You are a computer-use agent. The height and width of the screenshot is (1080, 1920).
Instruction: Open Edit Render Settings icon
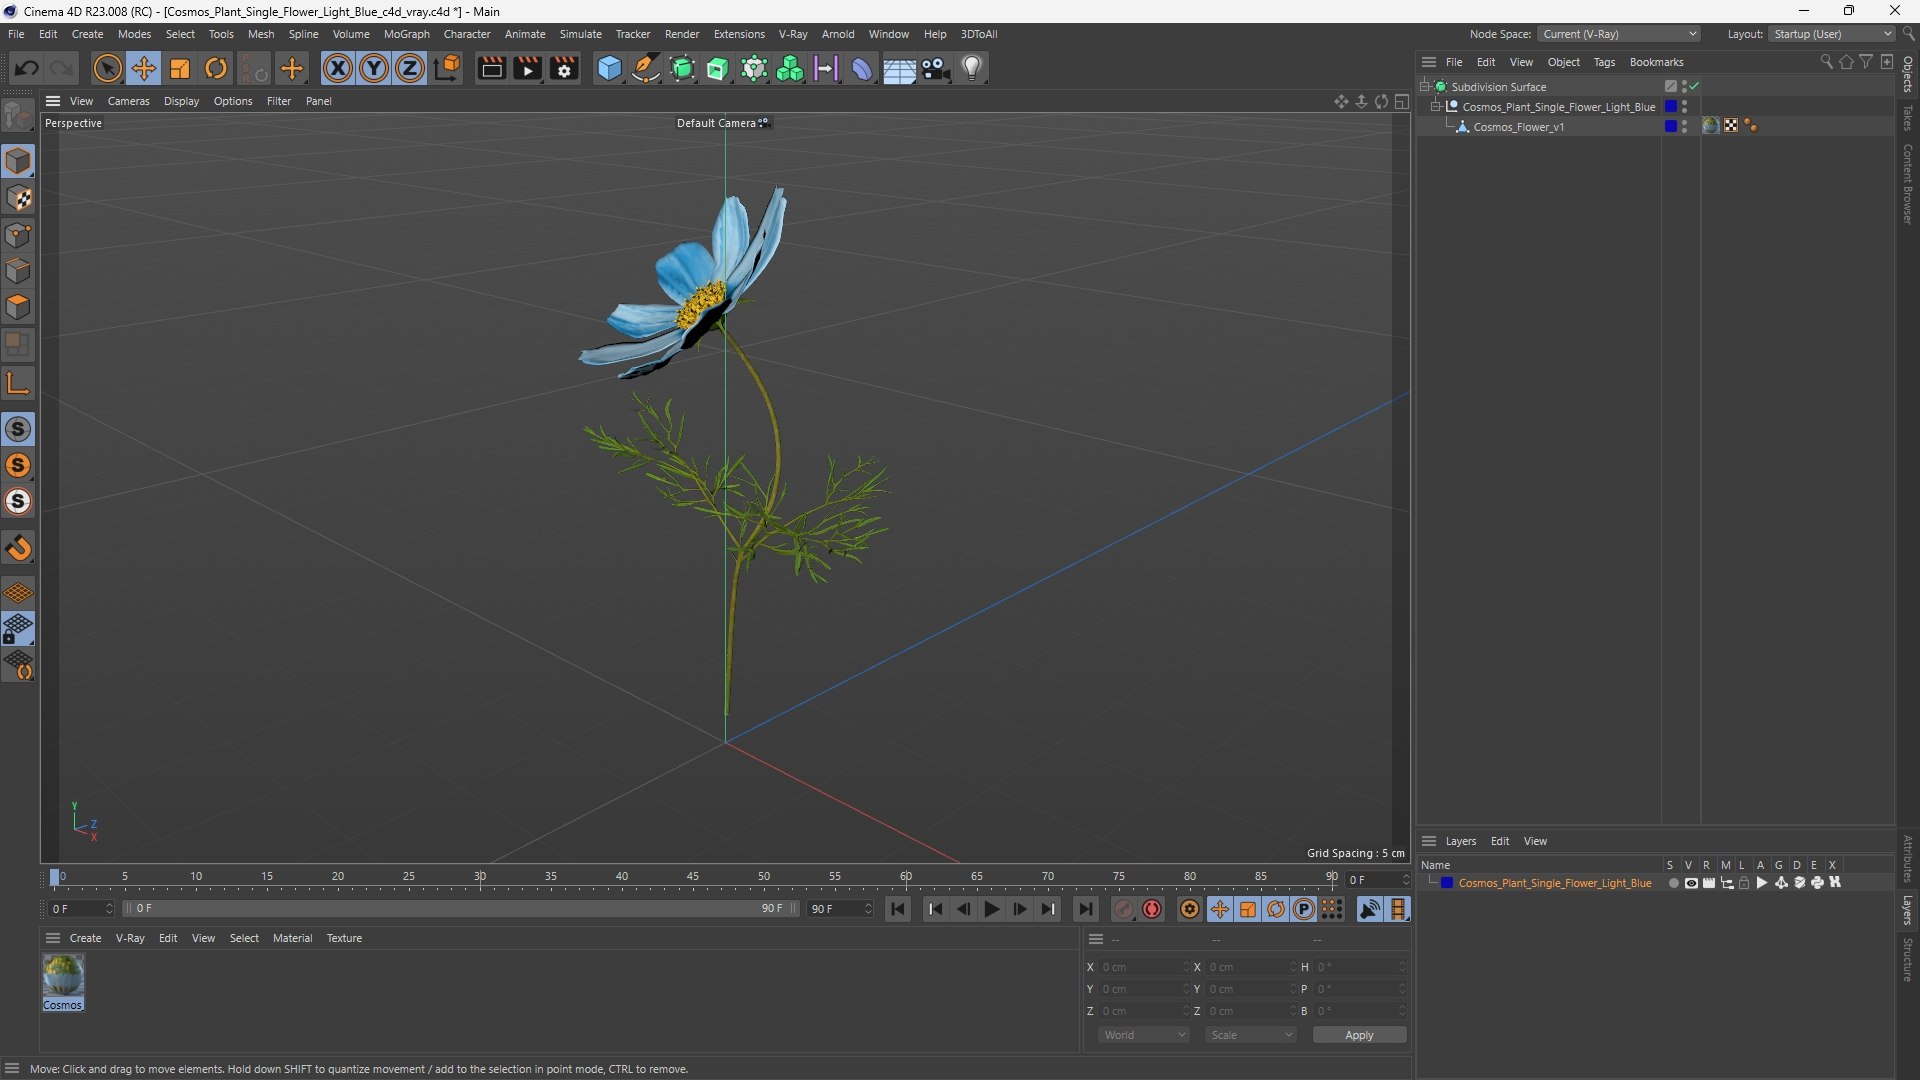coord(564,68)
